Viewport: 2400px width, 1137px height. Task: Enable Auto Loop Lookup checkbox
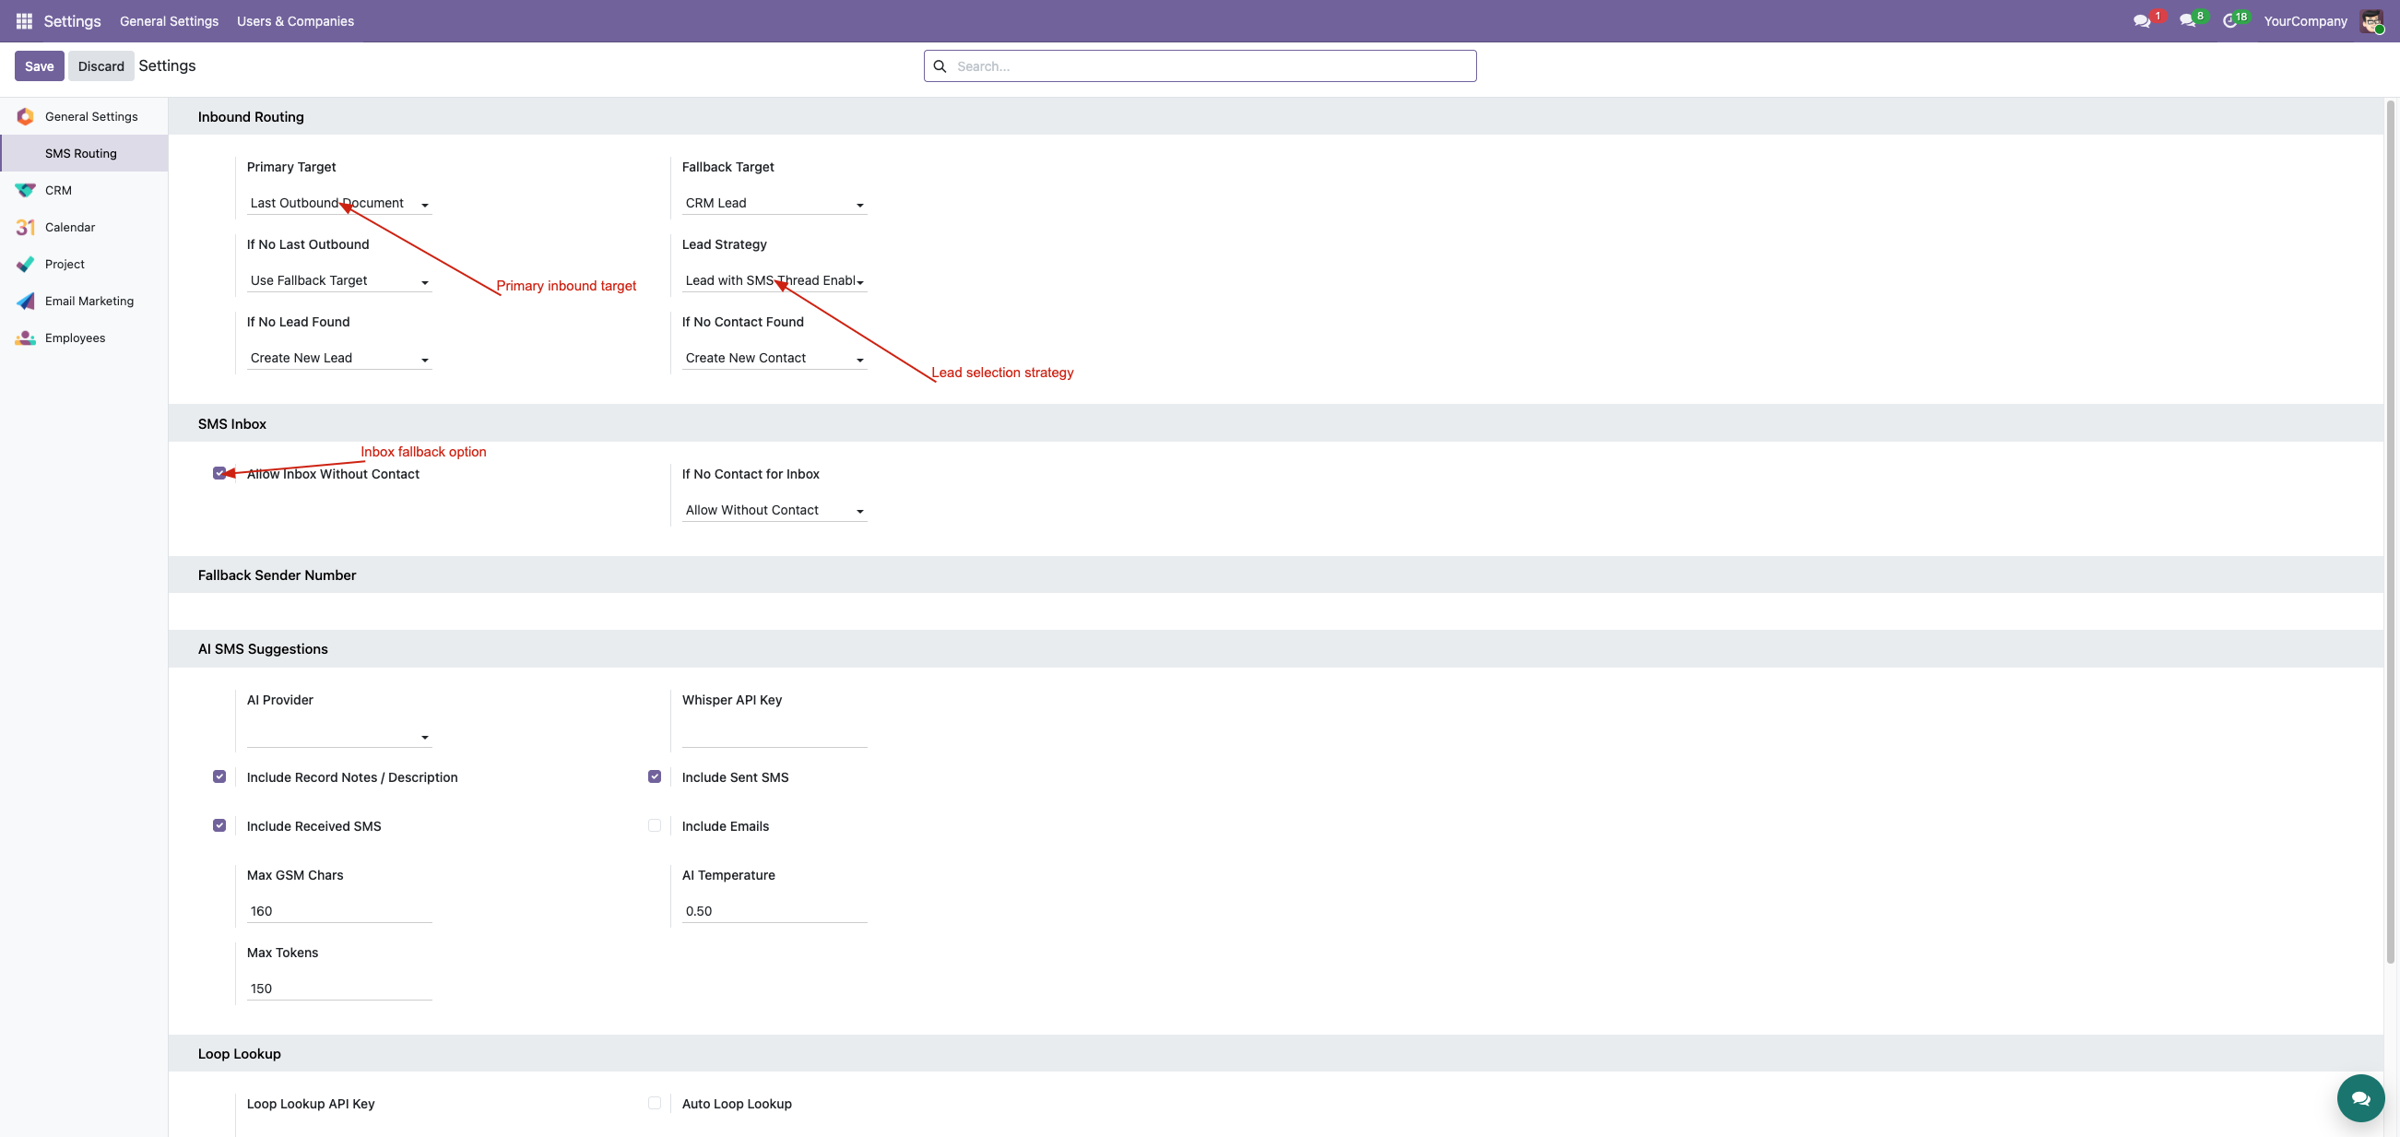coord(654,1103)
